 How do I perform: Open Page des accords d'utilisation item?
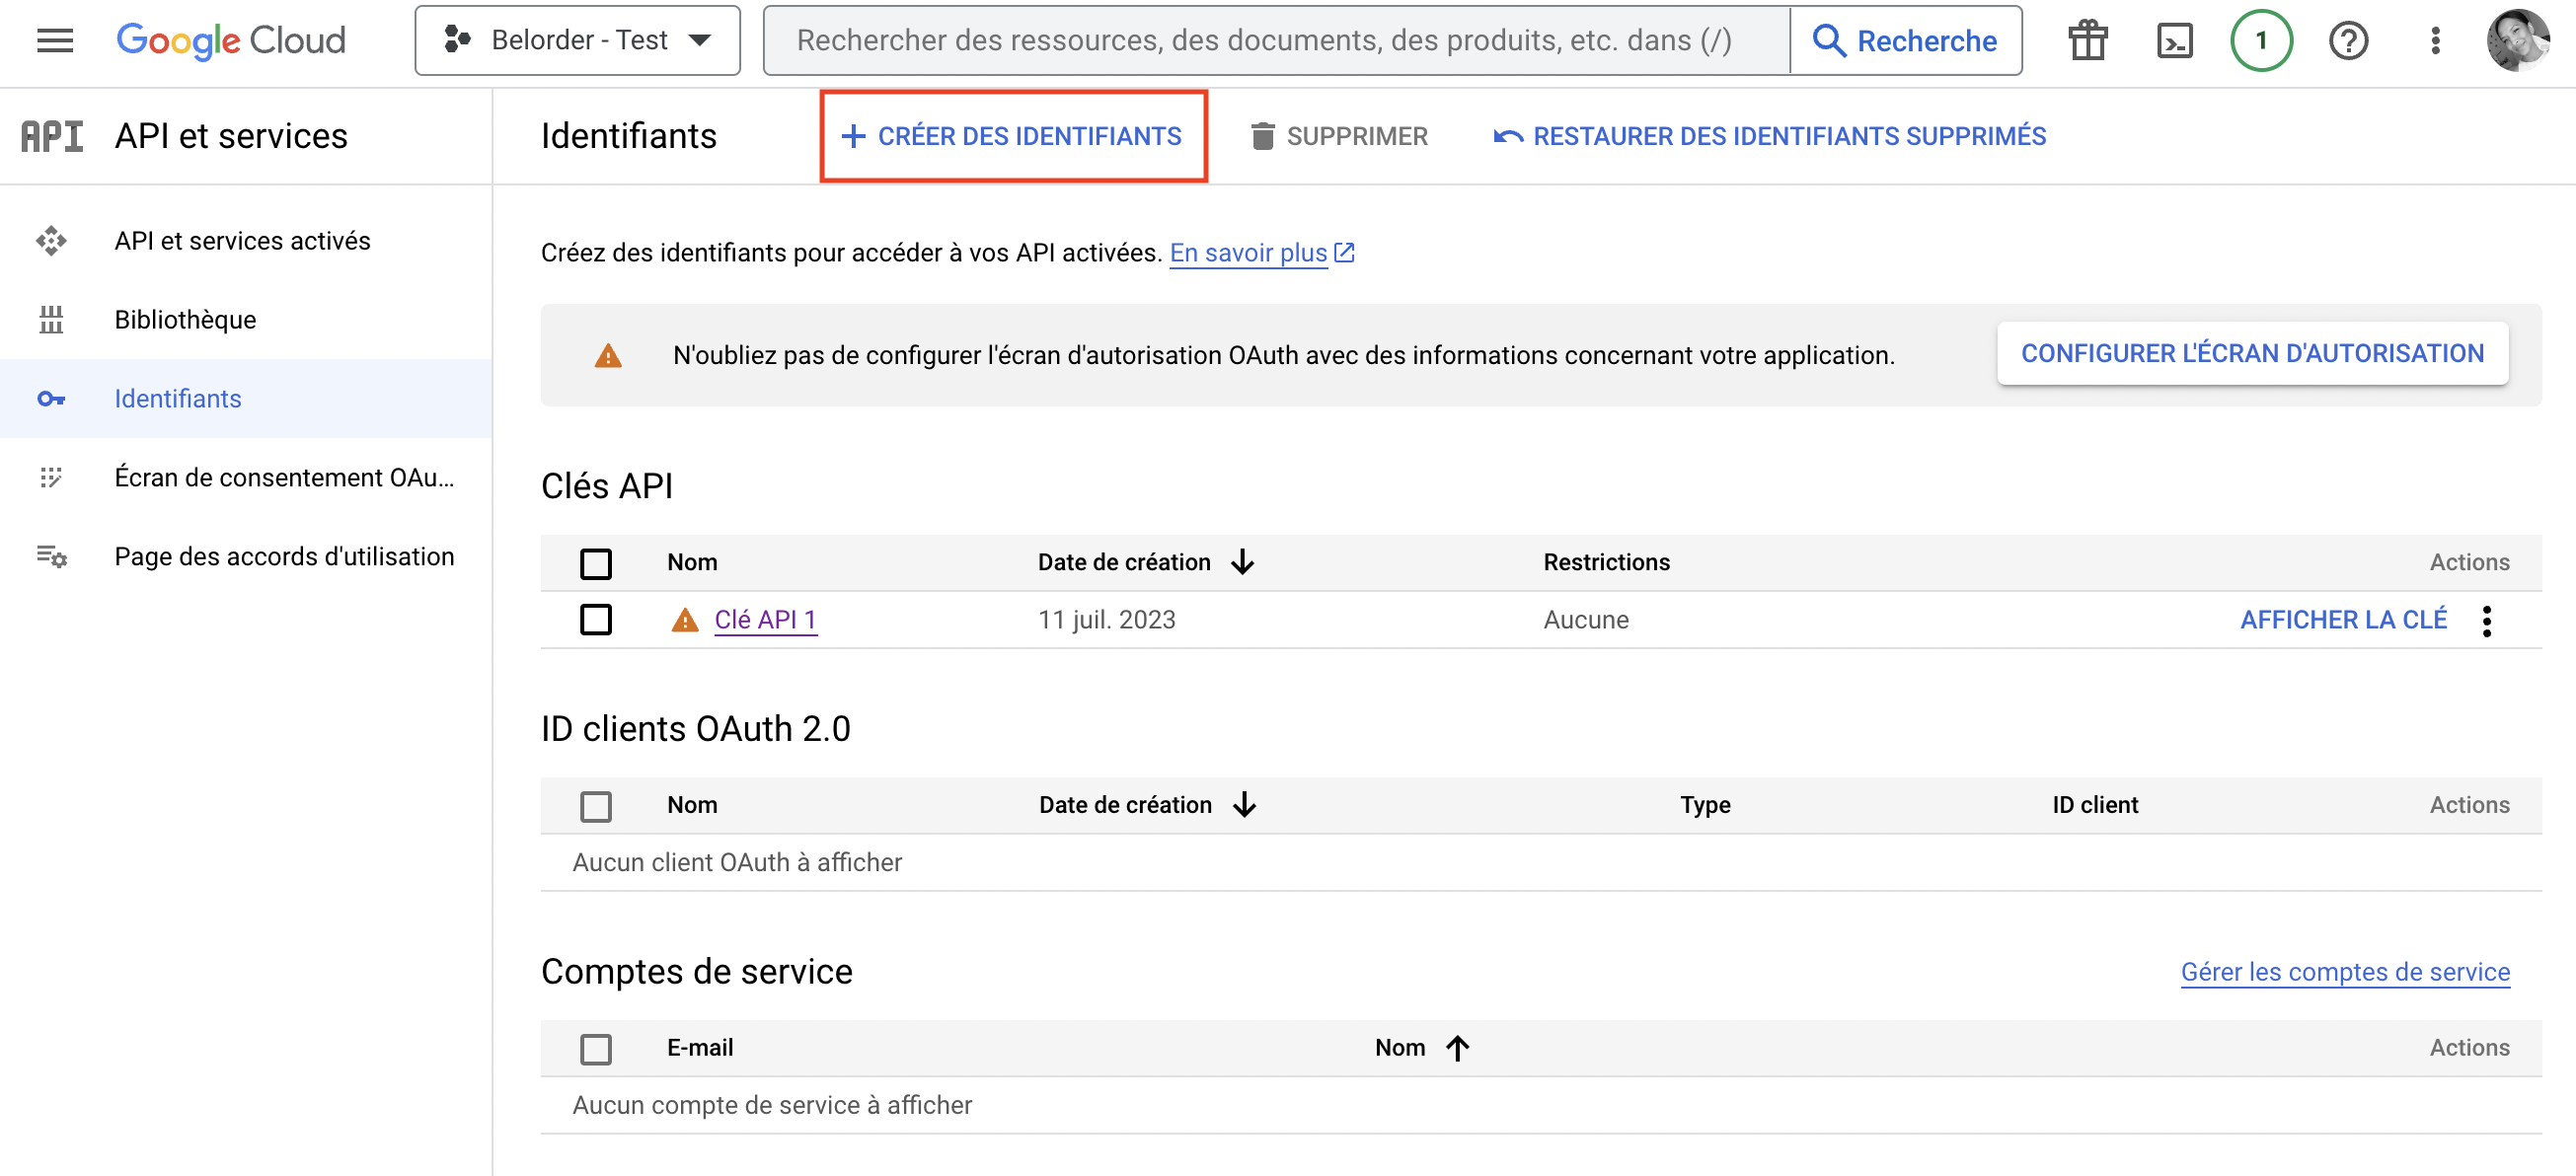coord(246,556)
